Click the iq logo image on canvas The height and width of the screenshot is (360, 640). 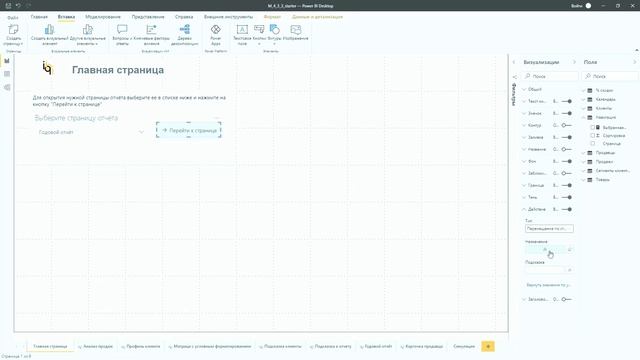tap(47, 68)
